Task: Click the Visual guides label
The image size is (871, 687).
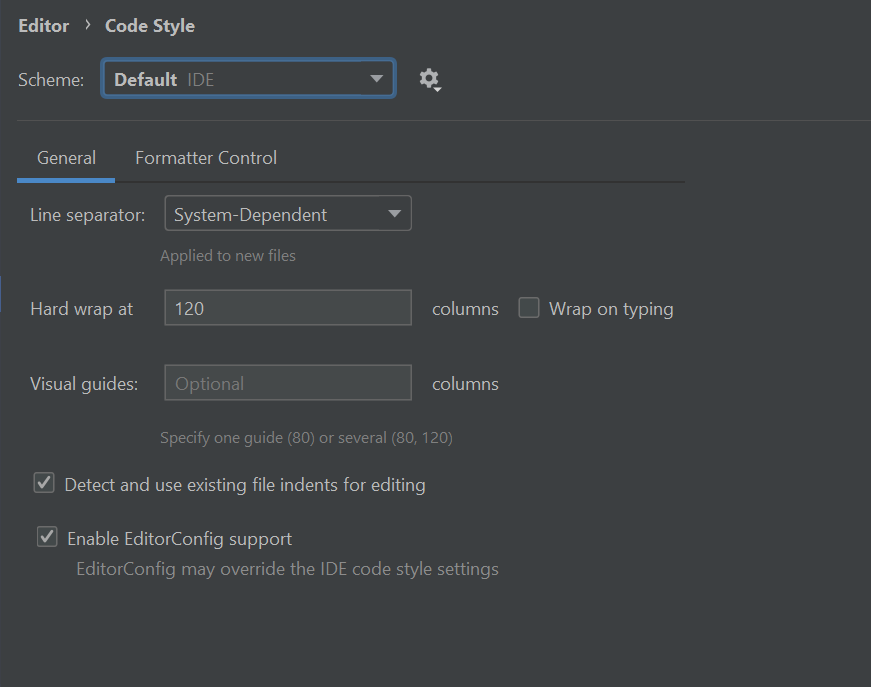Action: 84,384
